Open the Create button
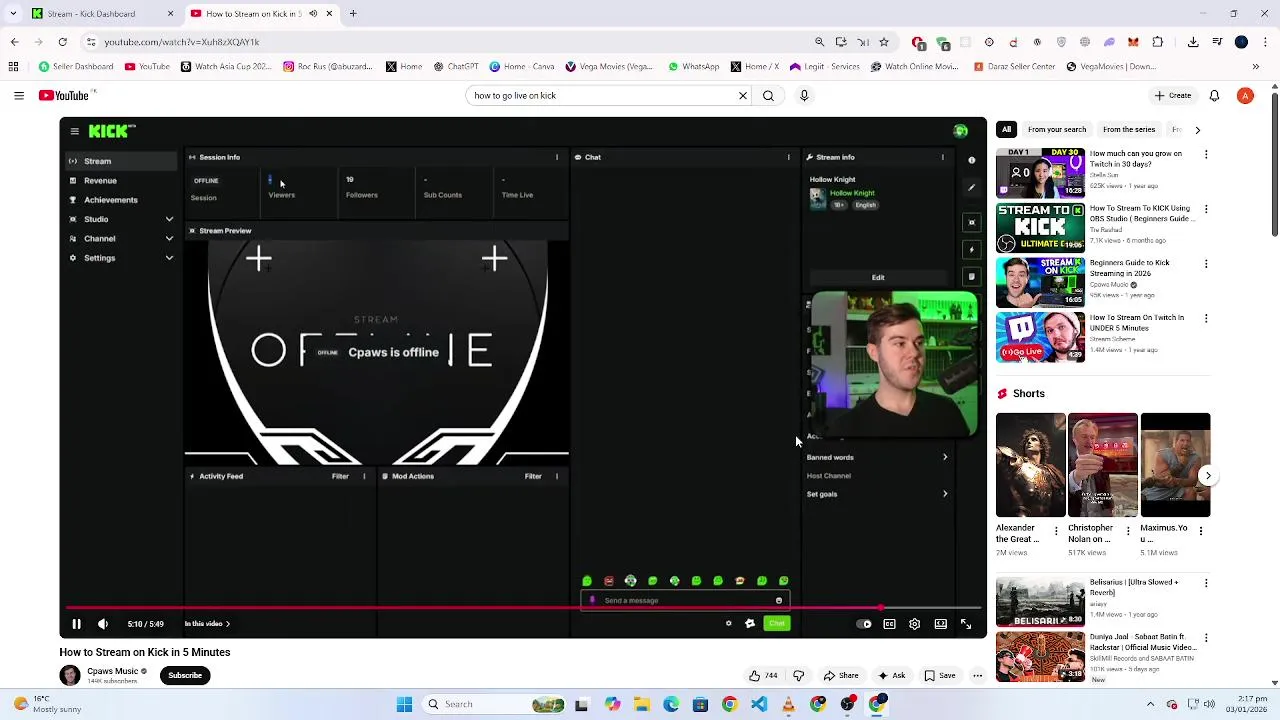The height and width of the screenshot is (720, 1280). (x=1173, y=96)
